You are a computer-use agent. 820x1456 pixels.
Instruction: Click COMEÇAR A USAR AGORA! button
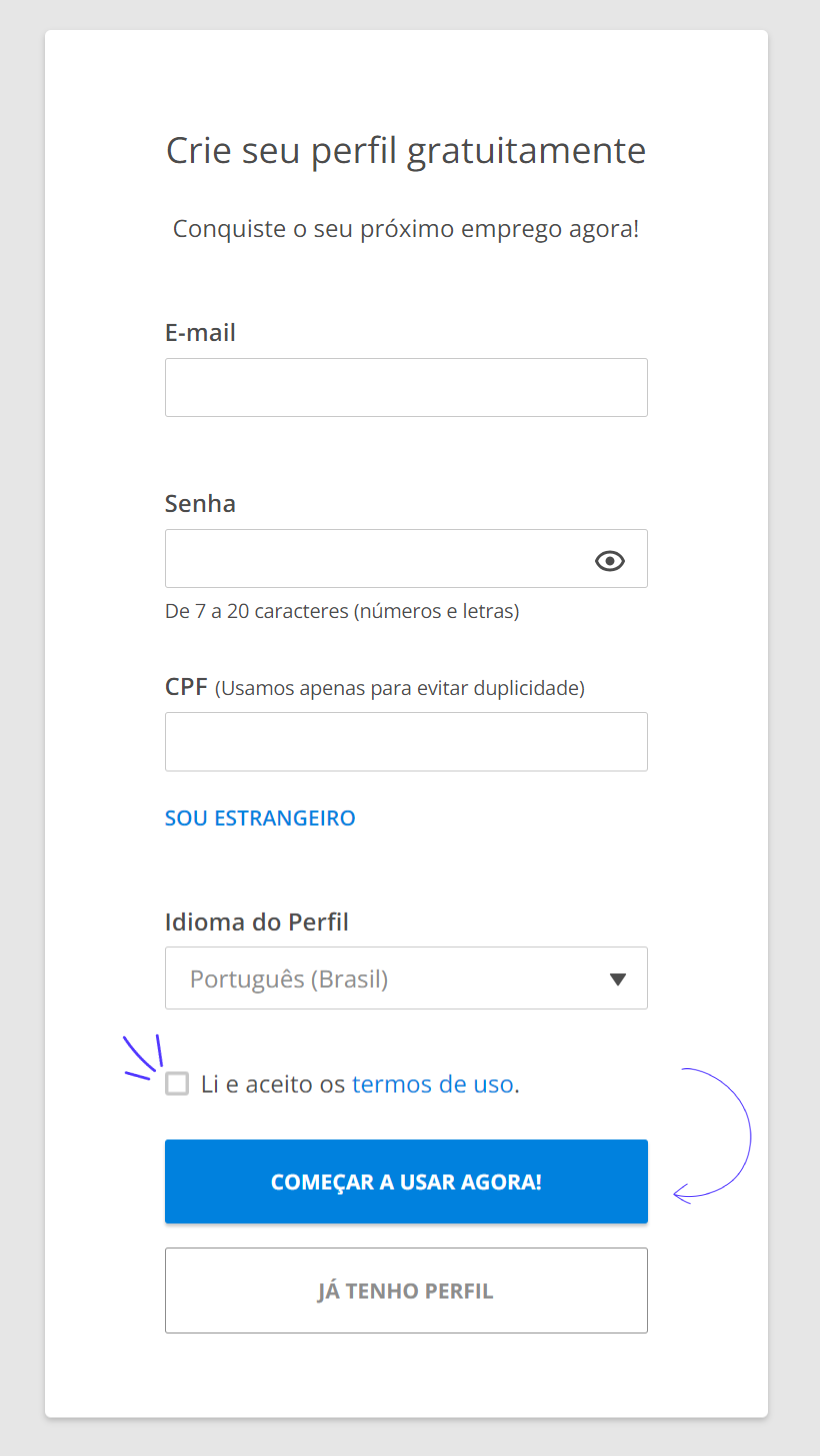pos(406,1181)
